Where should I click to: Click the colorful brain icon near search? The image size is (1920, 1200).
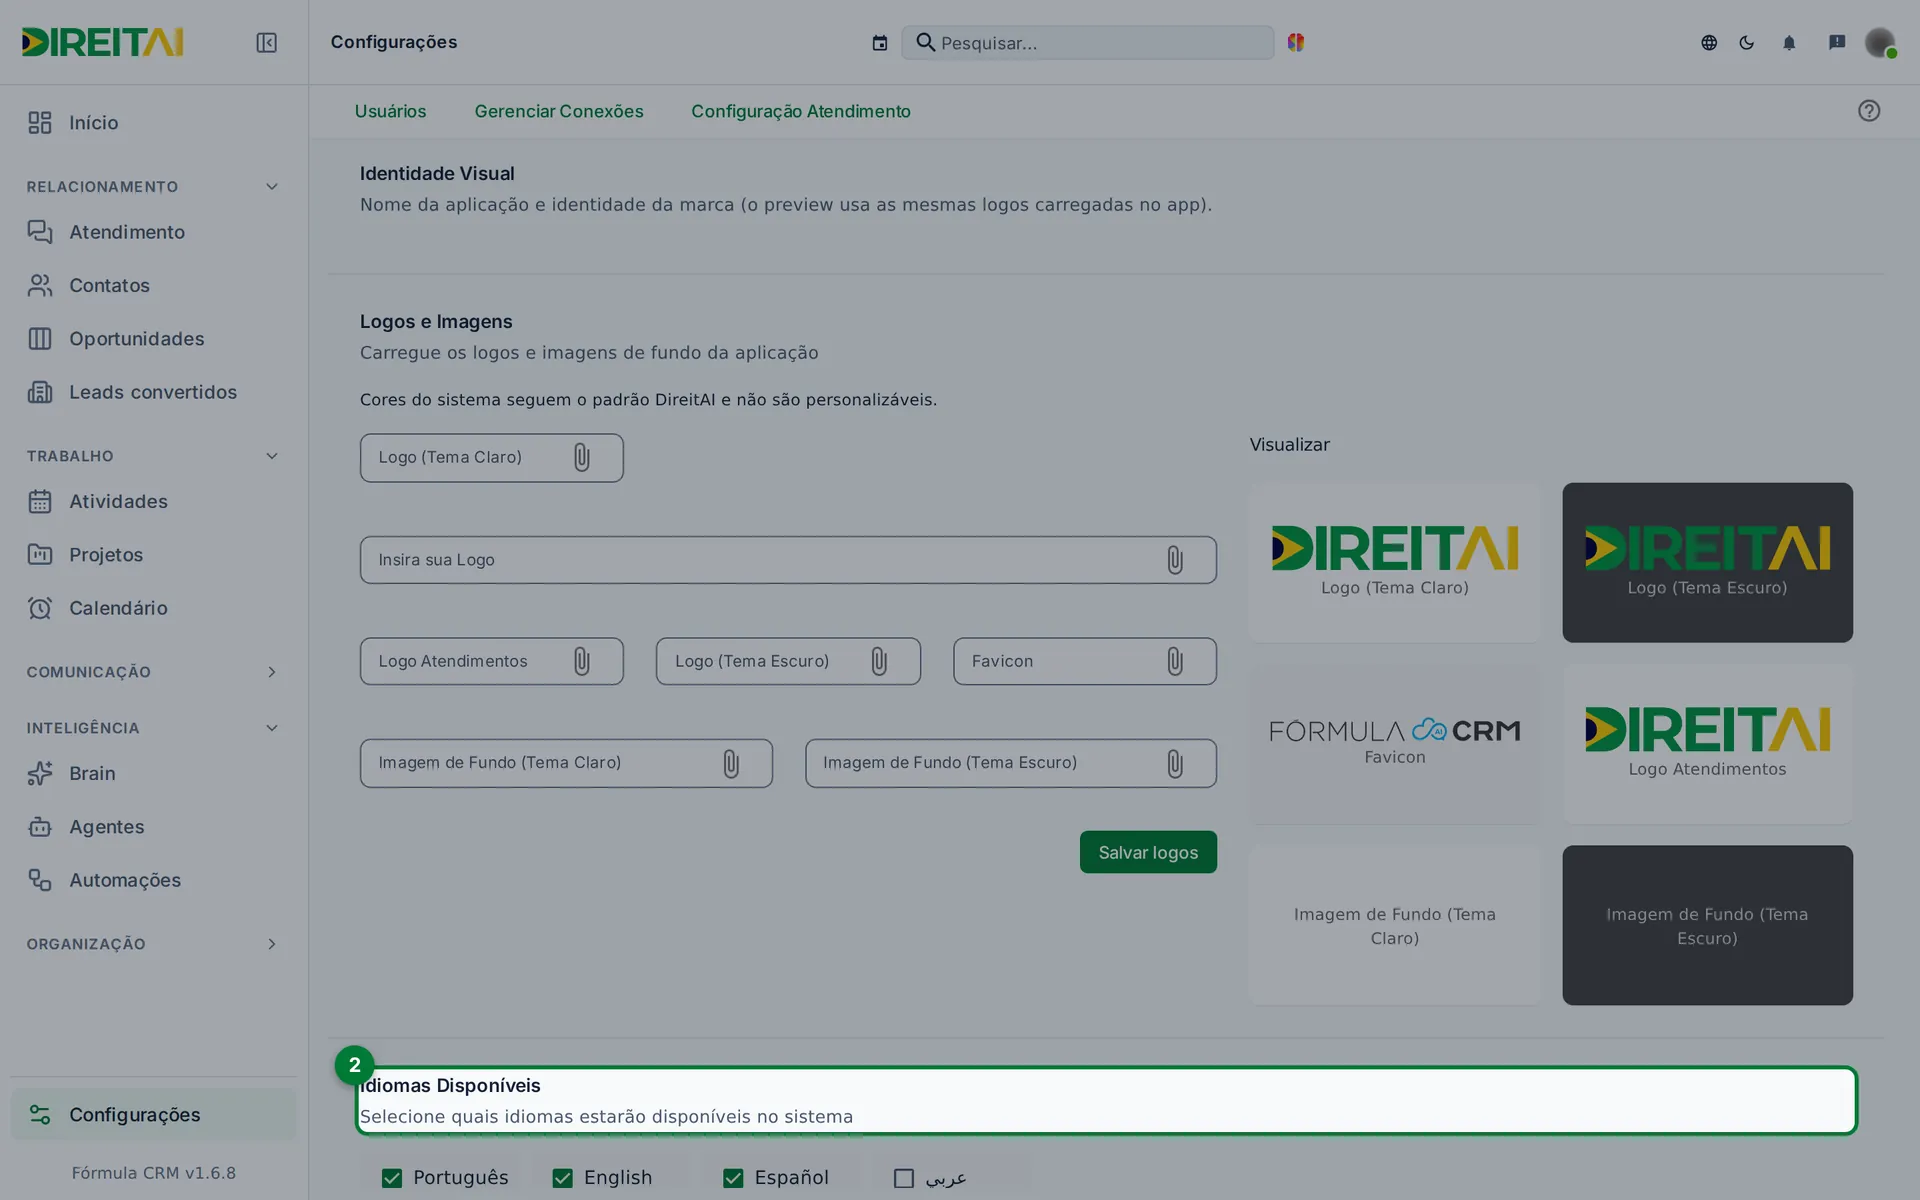coord(1296,42)
